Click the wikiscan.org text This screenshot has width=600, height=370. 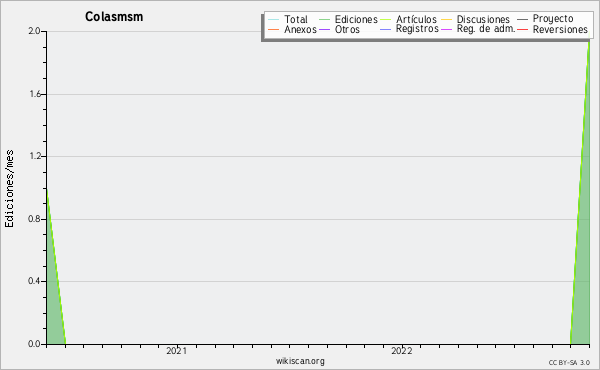(300, 361)
